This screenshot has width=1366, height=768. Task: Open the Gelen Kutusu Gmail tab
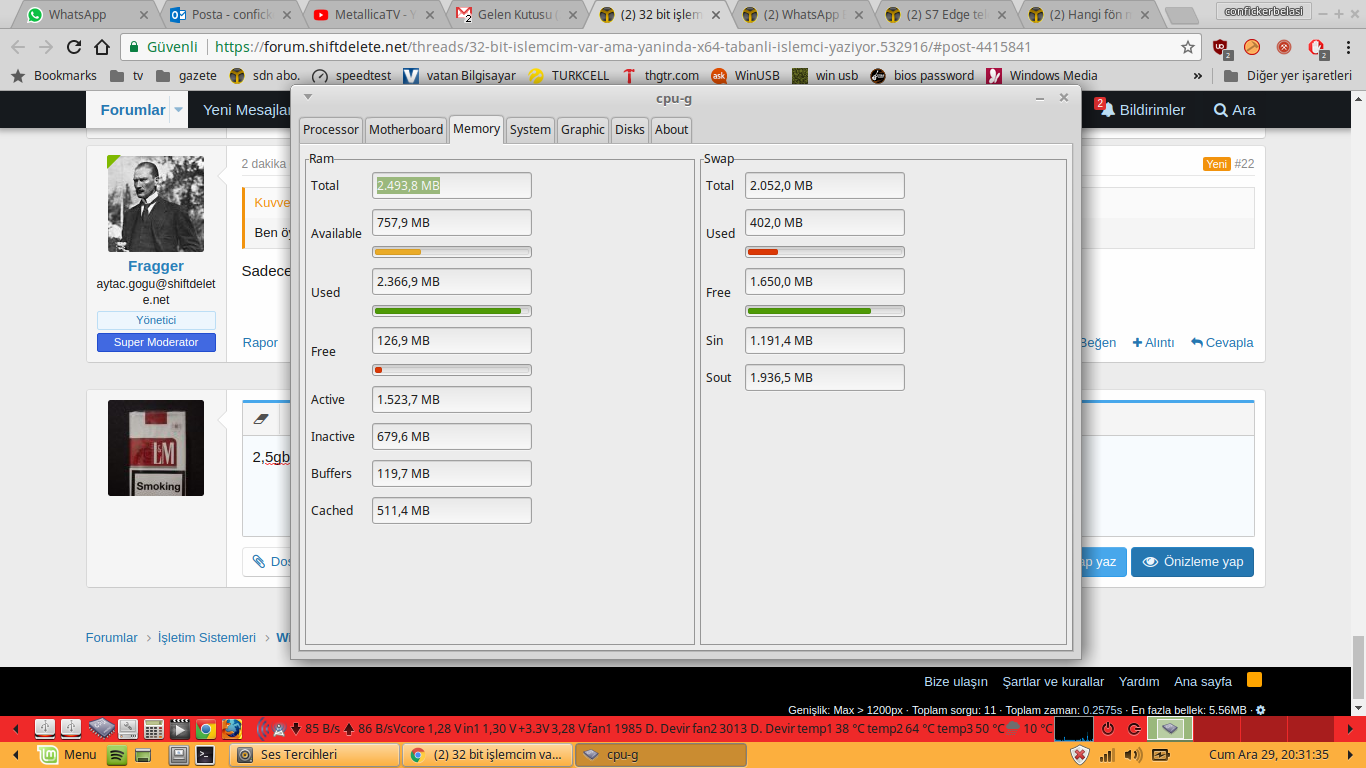[x=515, y=15]
